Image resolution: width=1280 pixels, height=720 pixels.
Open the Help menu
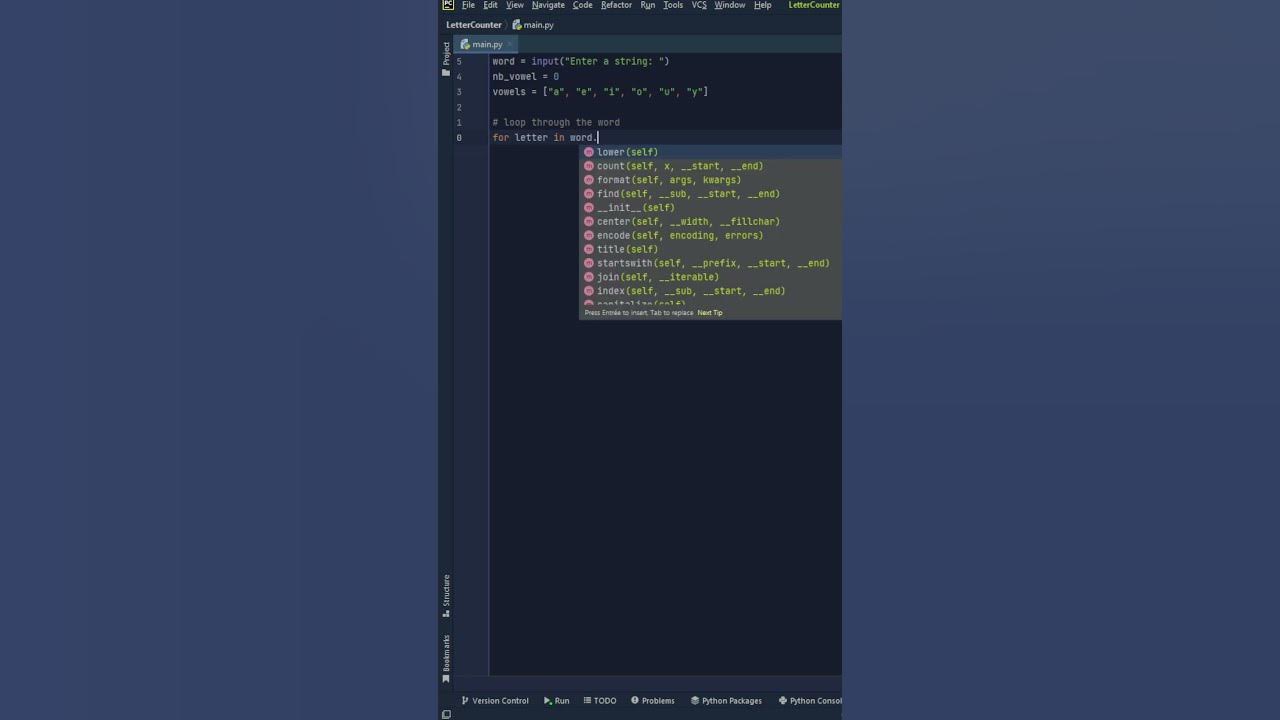[x=762, y=5]
